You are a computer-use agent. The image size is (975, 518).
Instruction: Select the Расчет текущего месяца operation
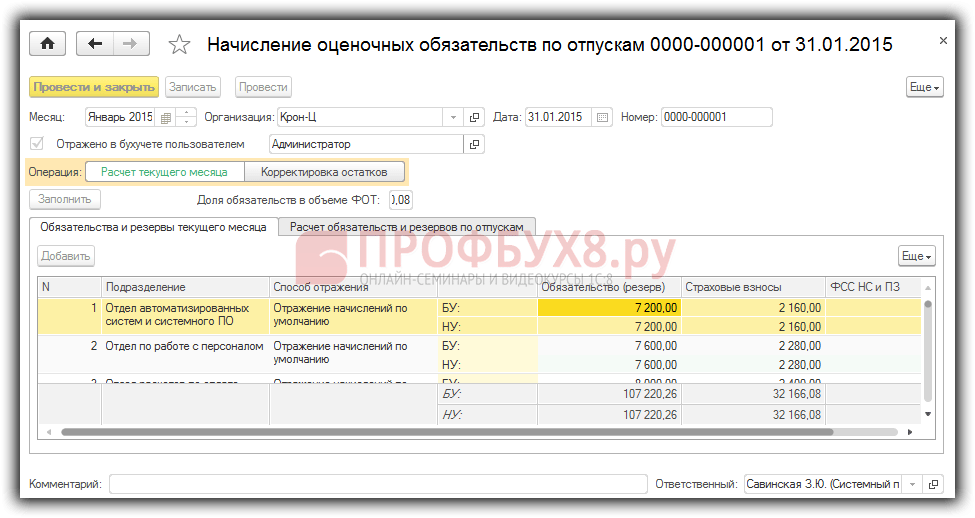coord(164,172)
